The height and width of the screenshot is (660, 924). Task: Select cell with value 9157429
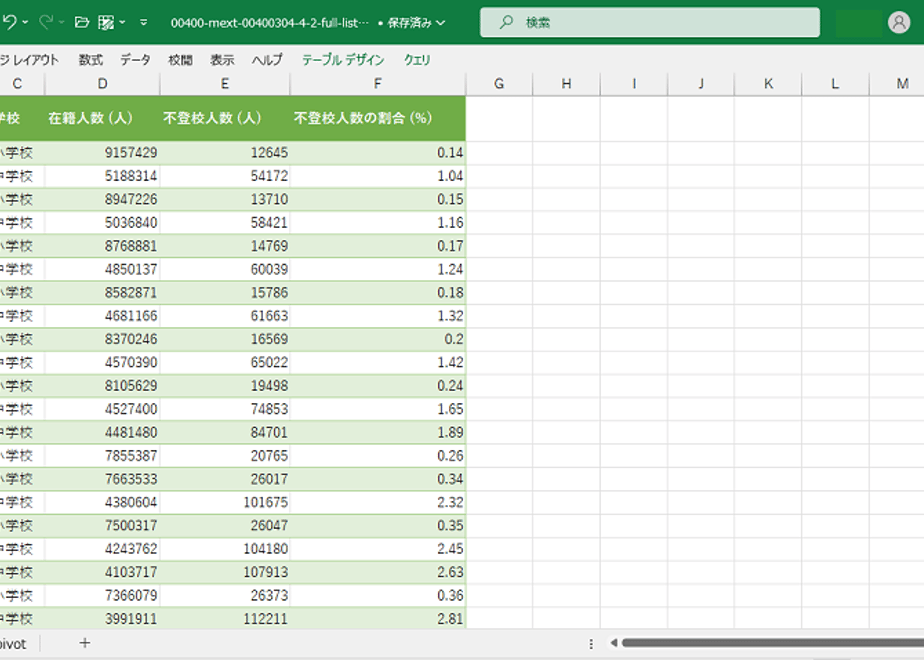coord(102,153)
